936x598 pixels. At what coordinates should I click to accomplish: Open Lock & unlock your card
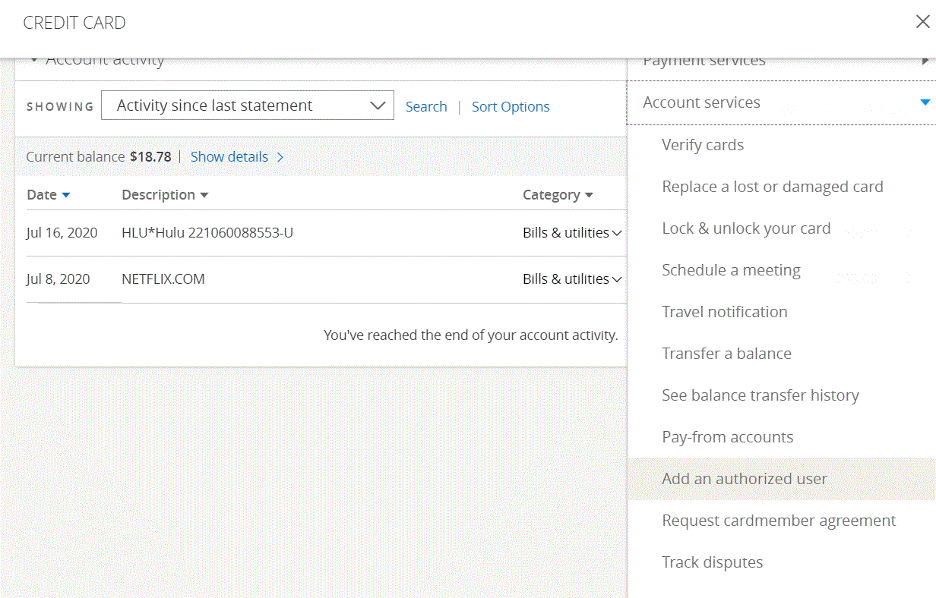(746, 228)
